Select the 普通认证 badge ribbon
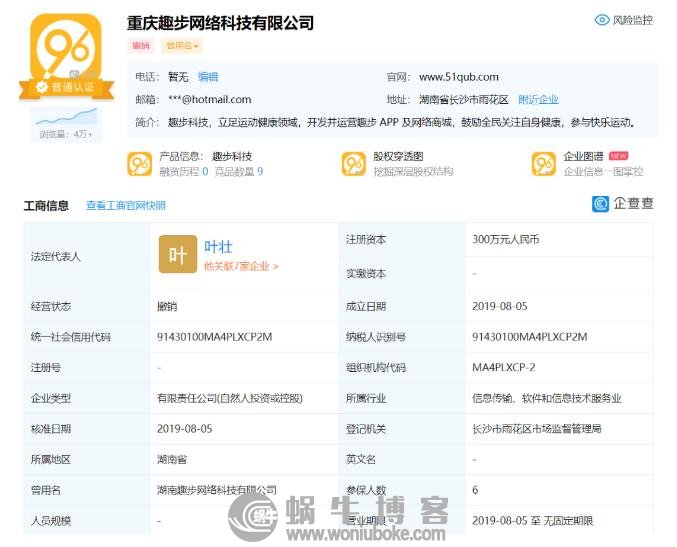 coord(66,88)
